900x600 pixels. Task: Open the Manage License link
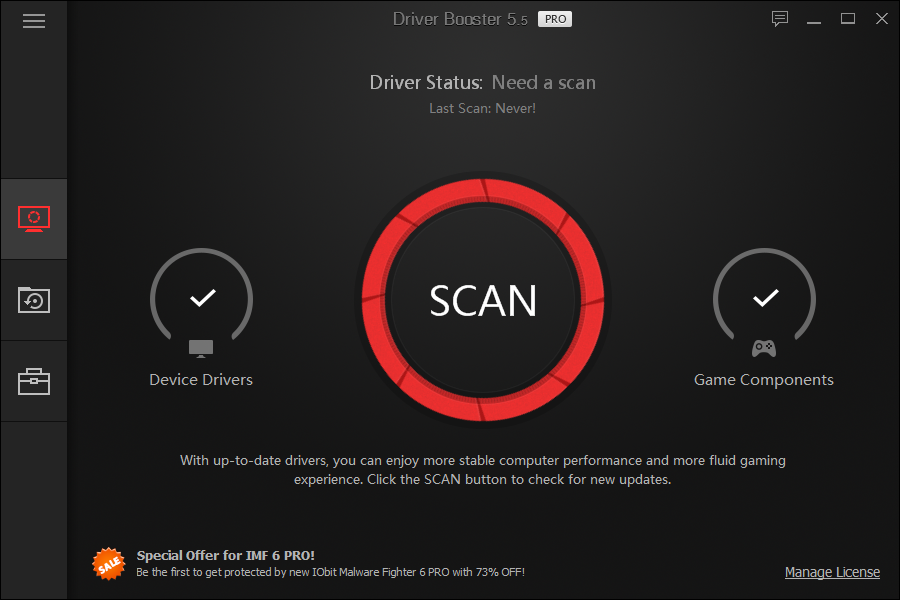pos(832,572)
